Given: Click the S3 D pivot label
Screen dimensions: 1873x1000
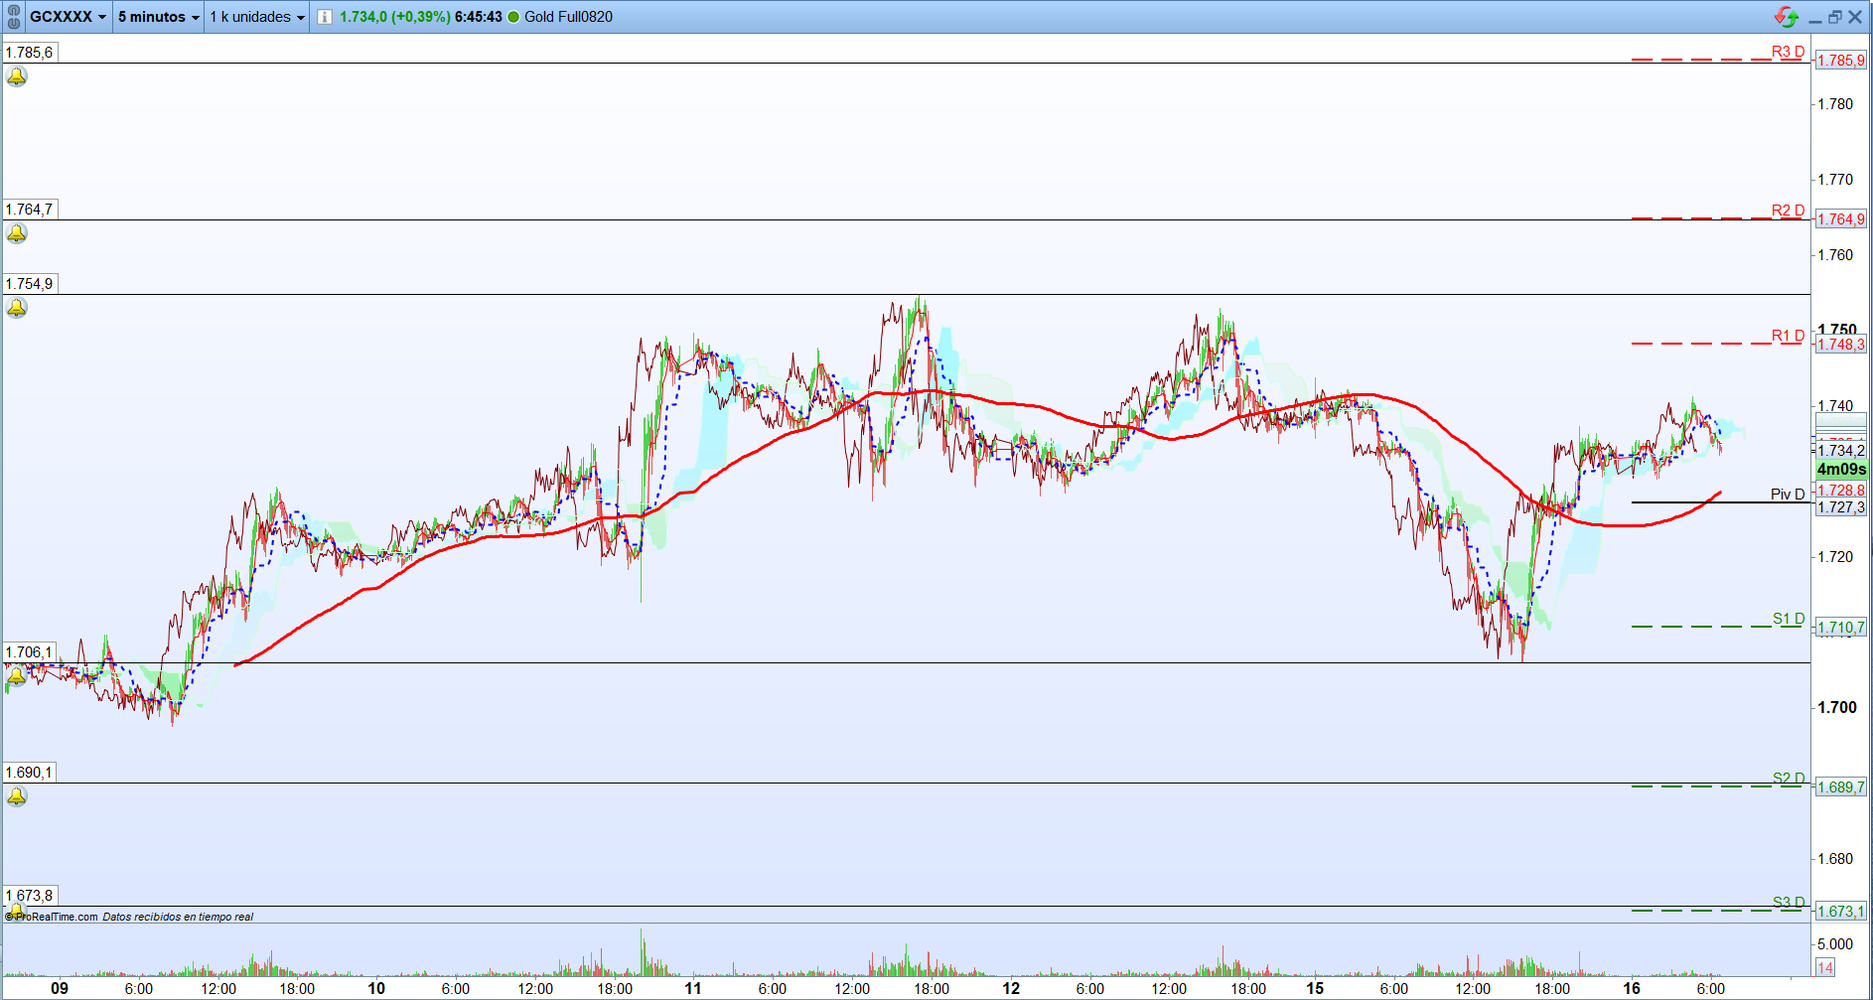Looking at the screenshot, I should 1789,902.
